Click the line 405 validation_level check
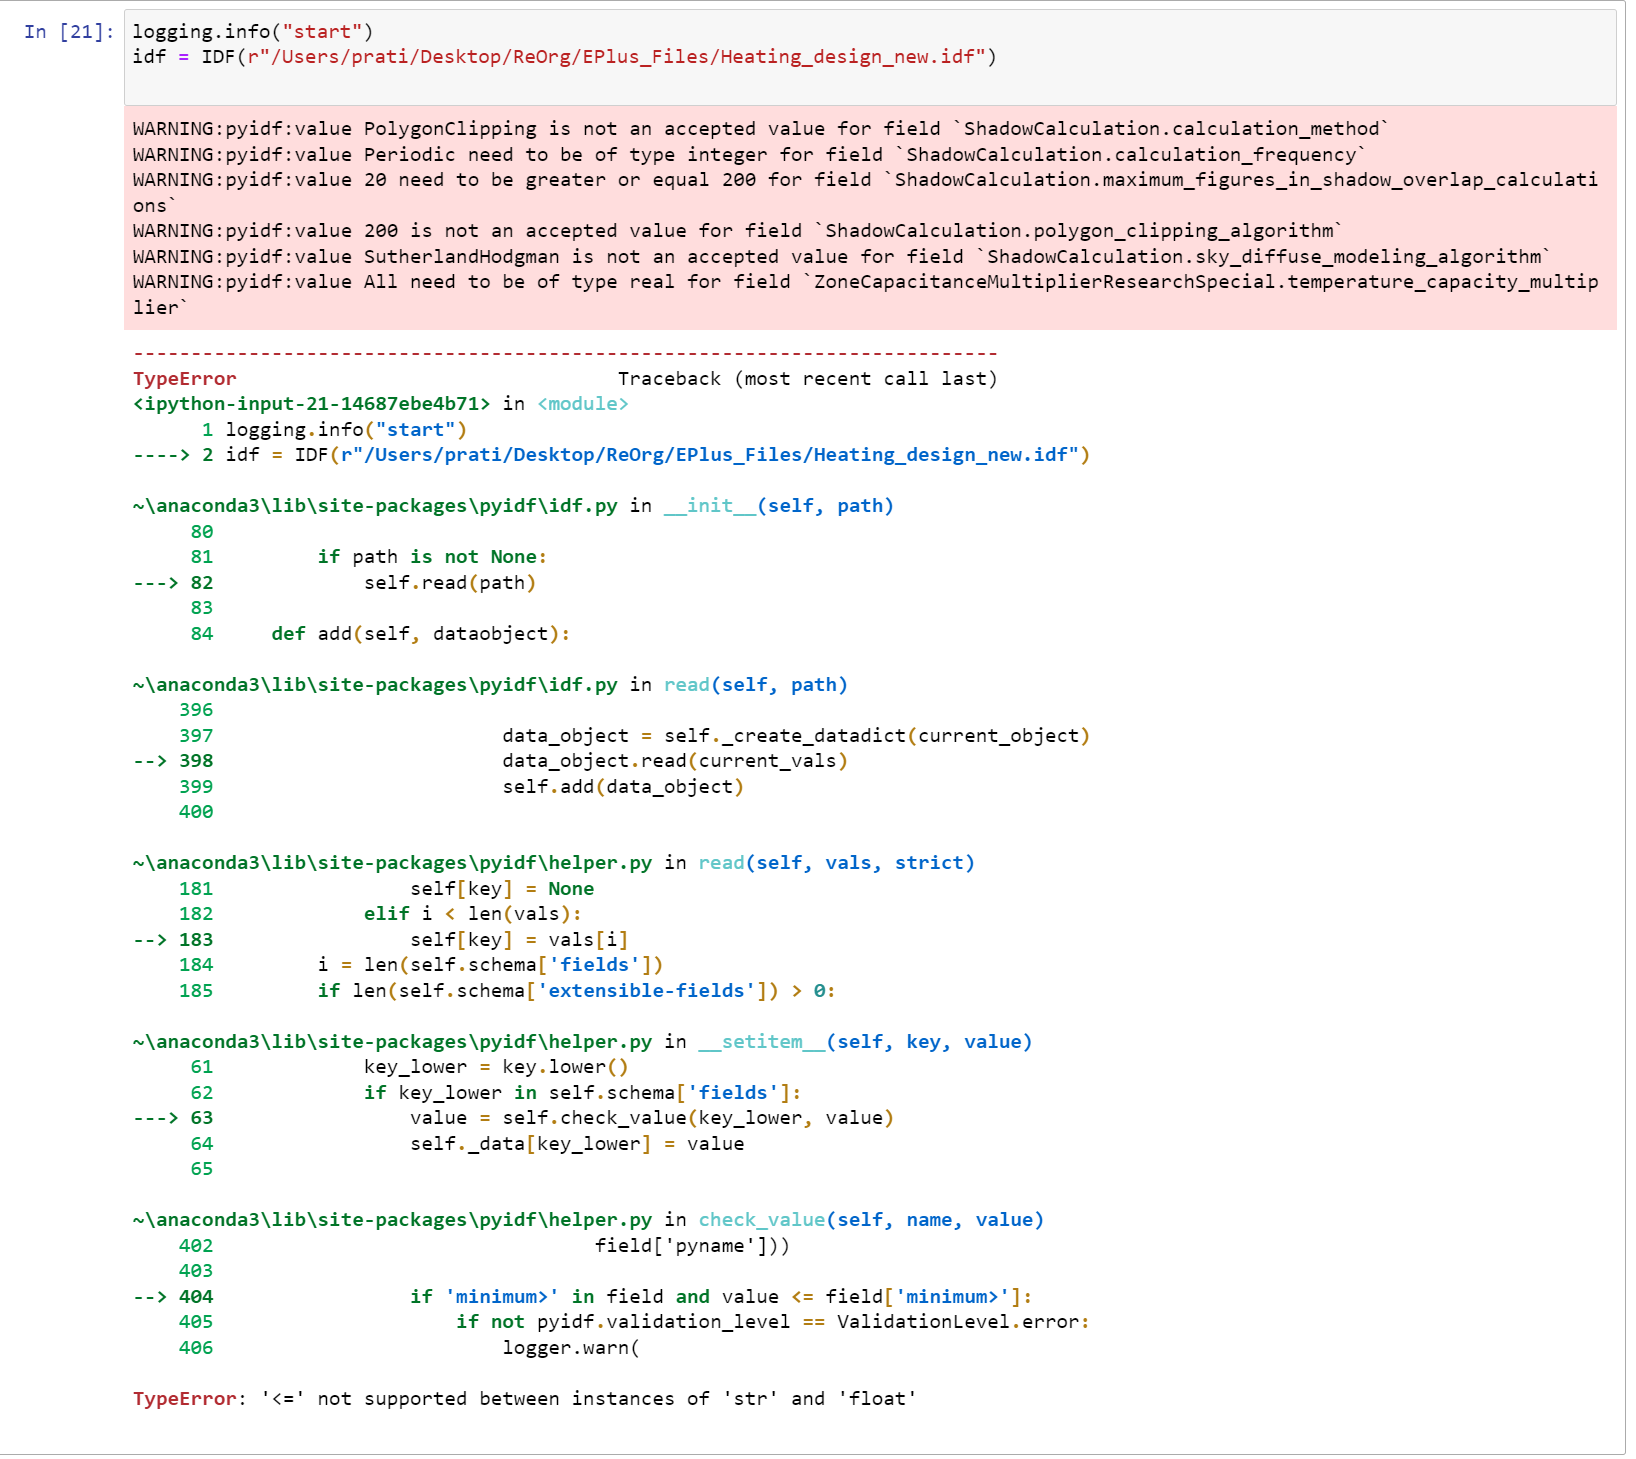 (634, 1322)
